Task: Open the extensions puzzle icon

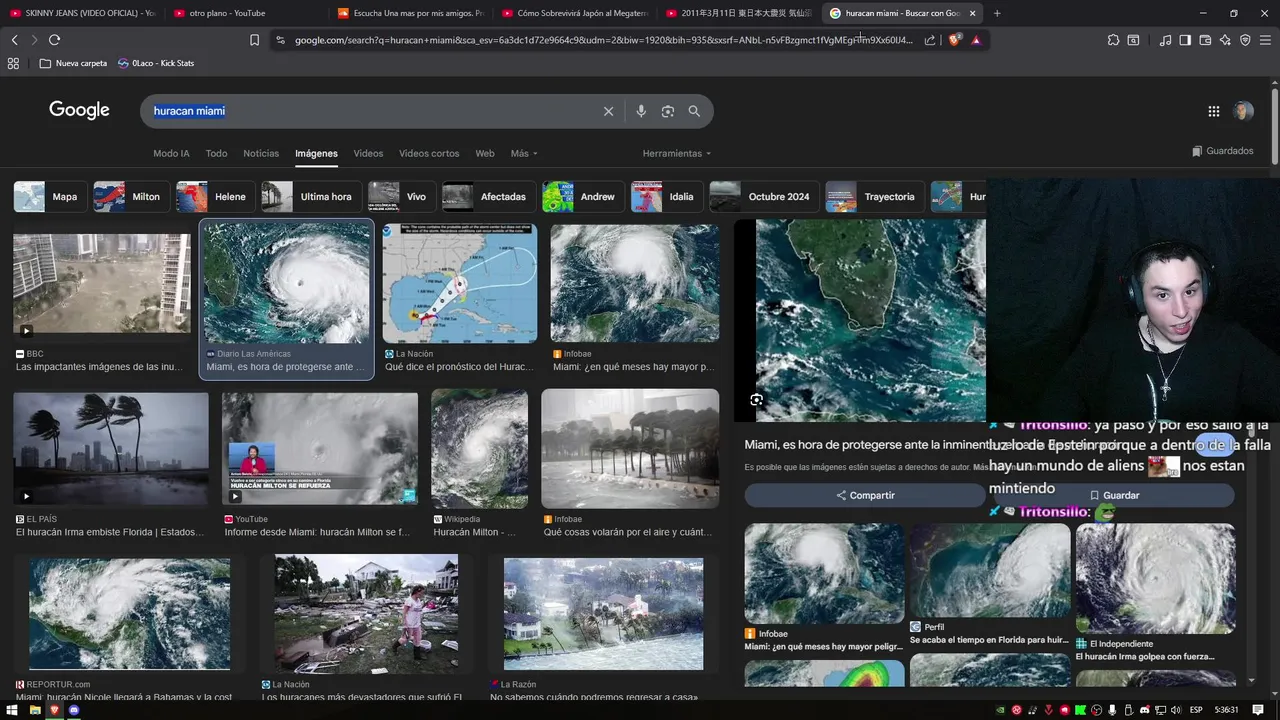Action: [1113, 40]
